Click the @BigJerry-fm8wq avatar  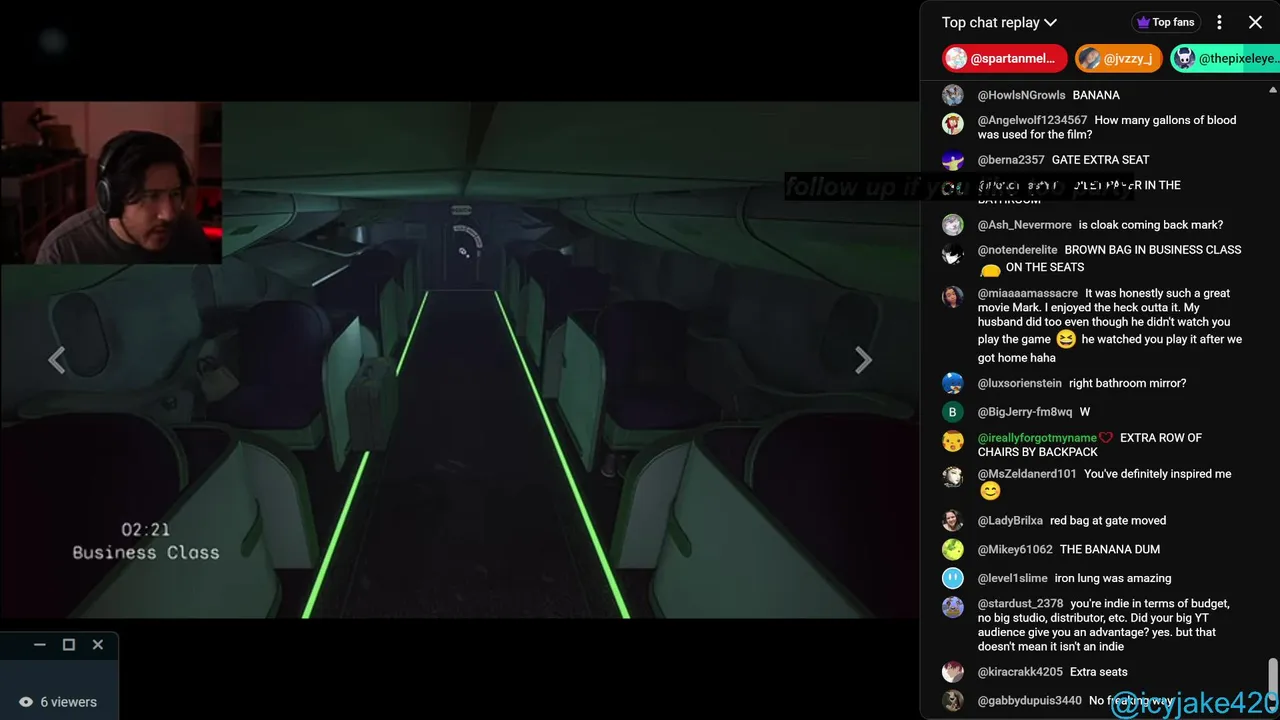click(953, 412)
